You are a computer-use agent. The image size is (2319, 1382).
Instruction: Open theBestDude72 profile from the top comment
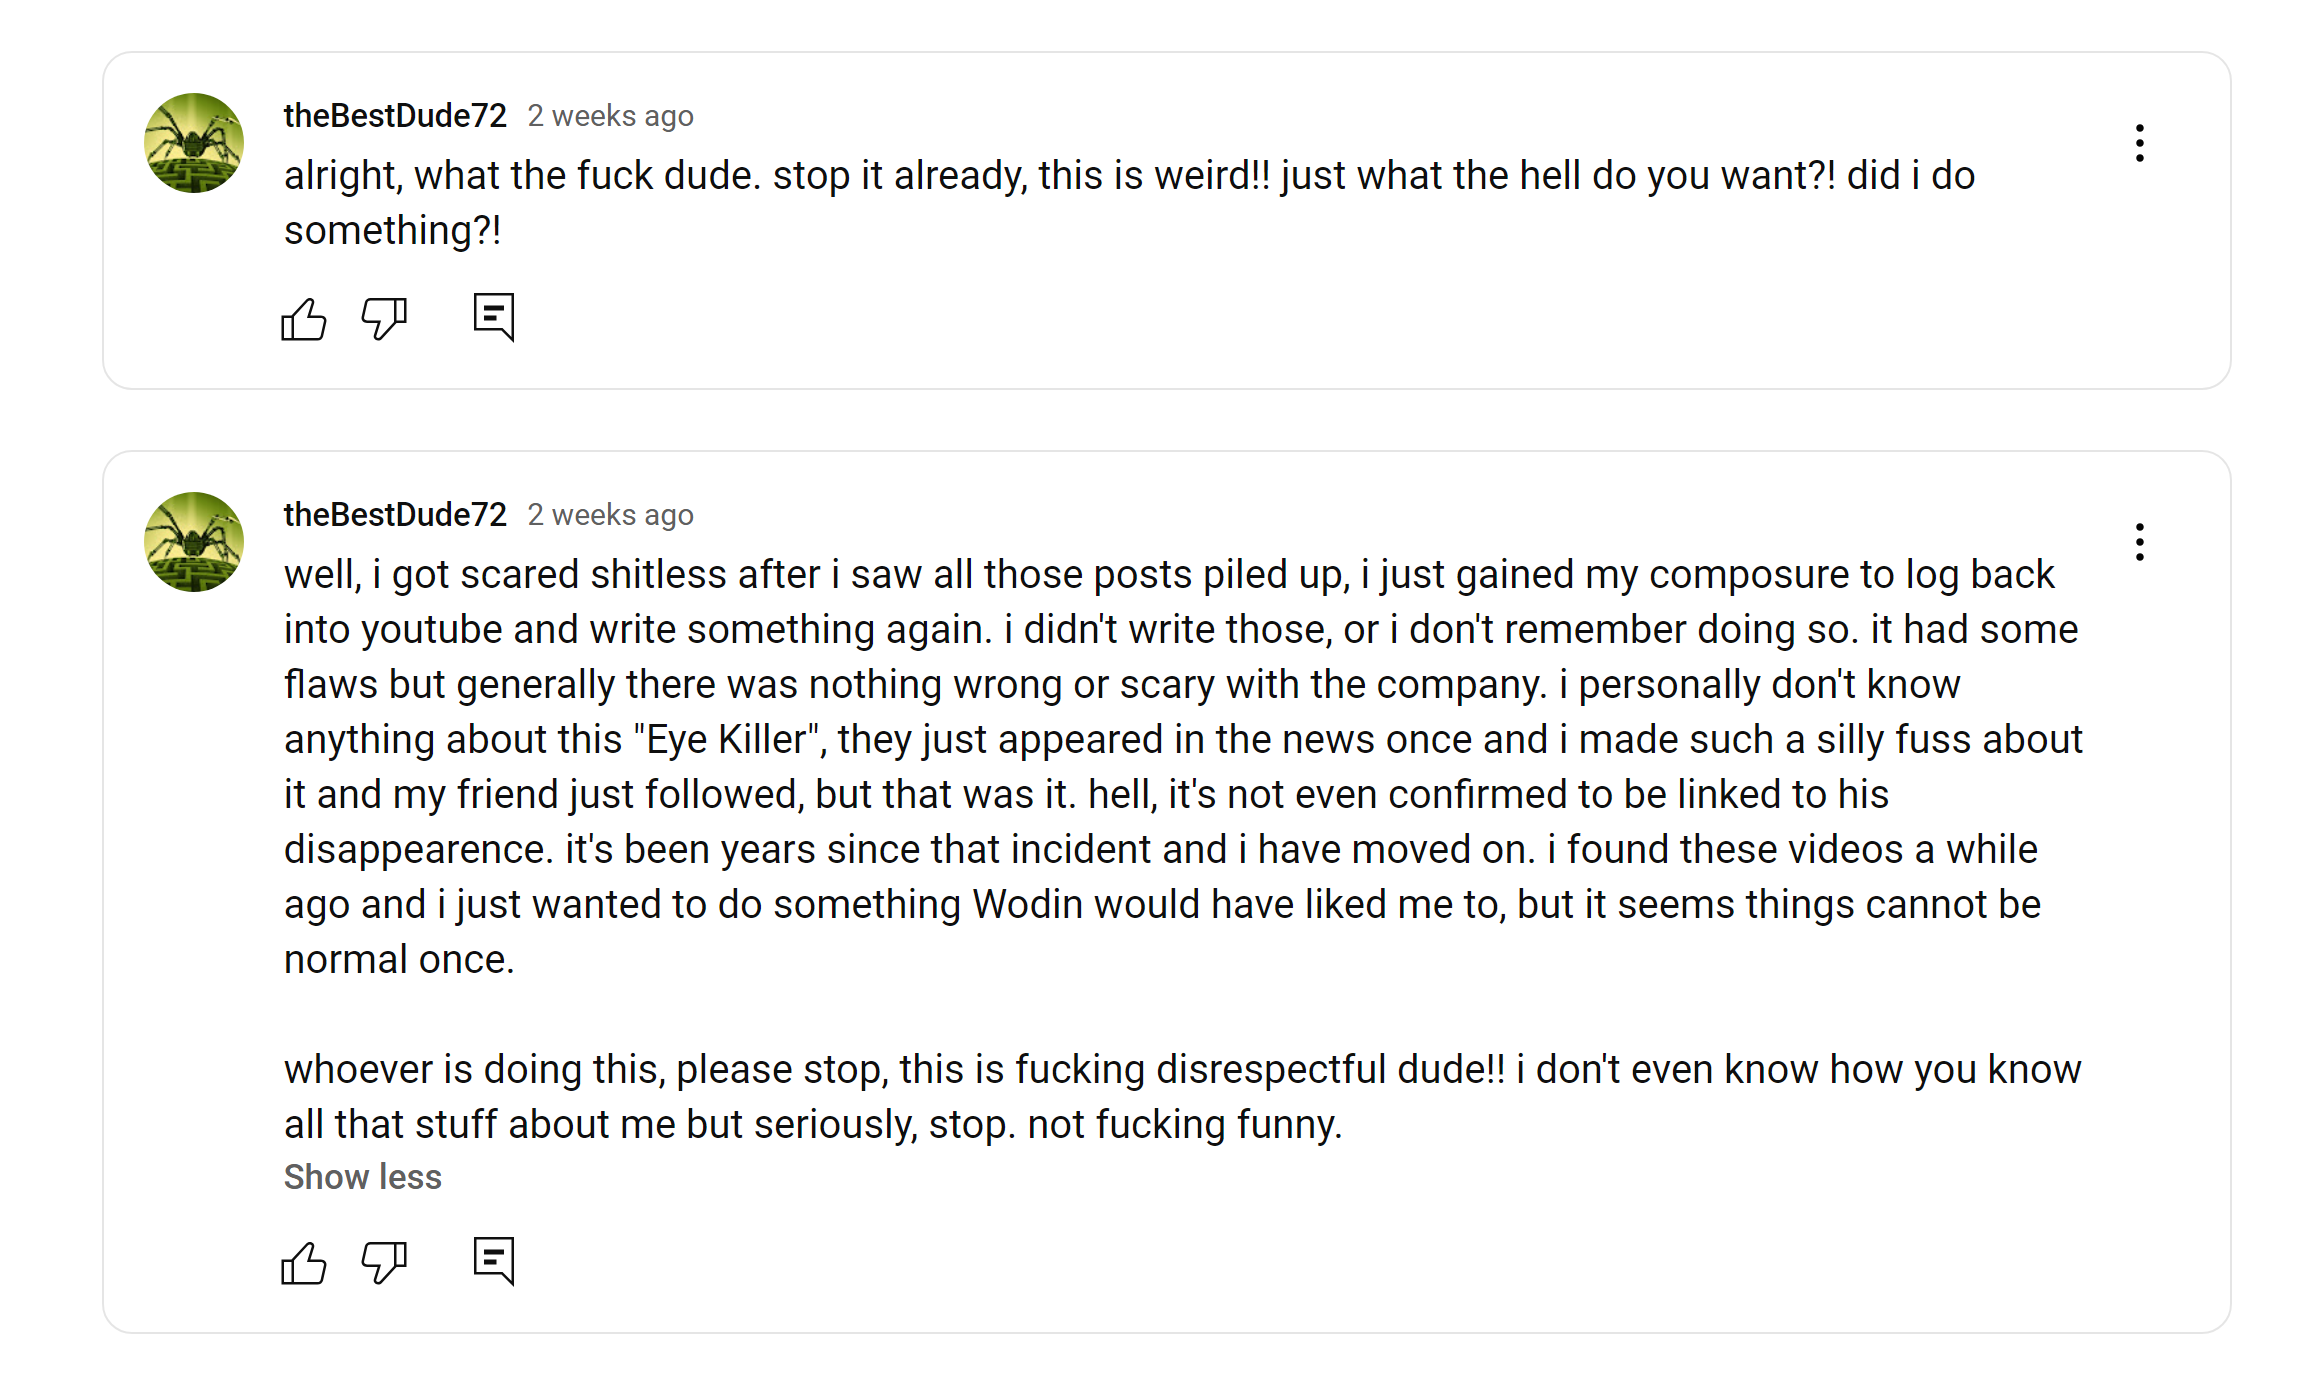(x=395, y=116)
